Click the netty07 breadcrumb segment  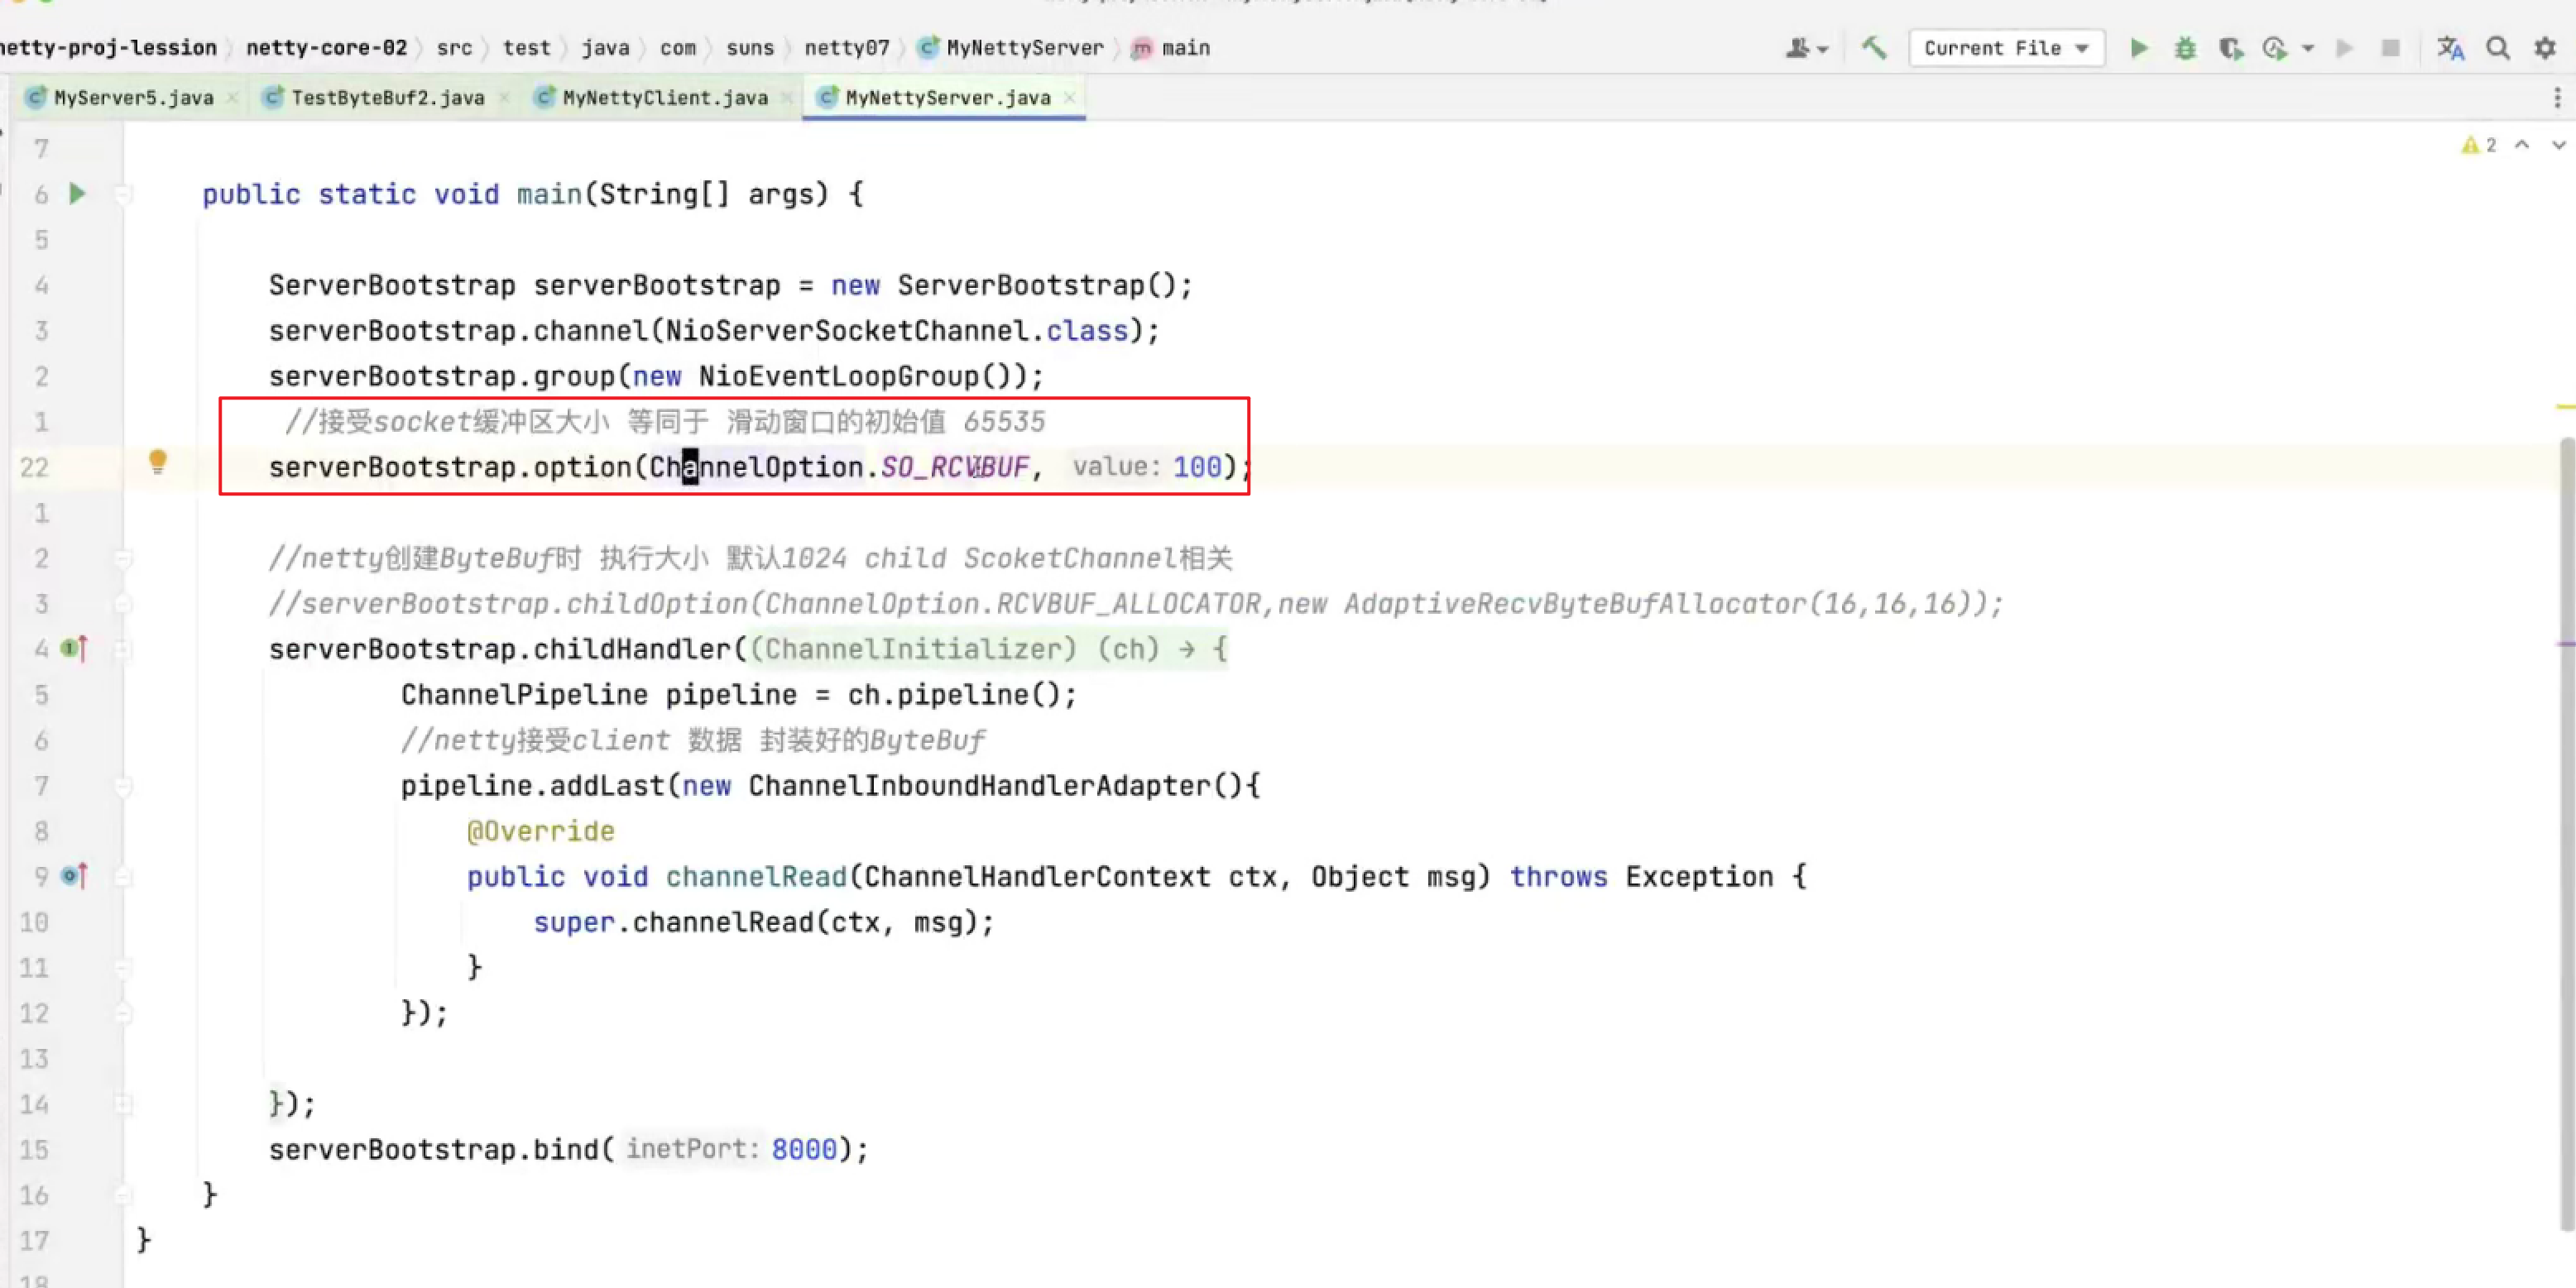(847, 47)
